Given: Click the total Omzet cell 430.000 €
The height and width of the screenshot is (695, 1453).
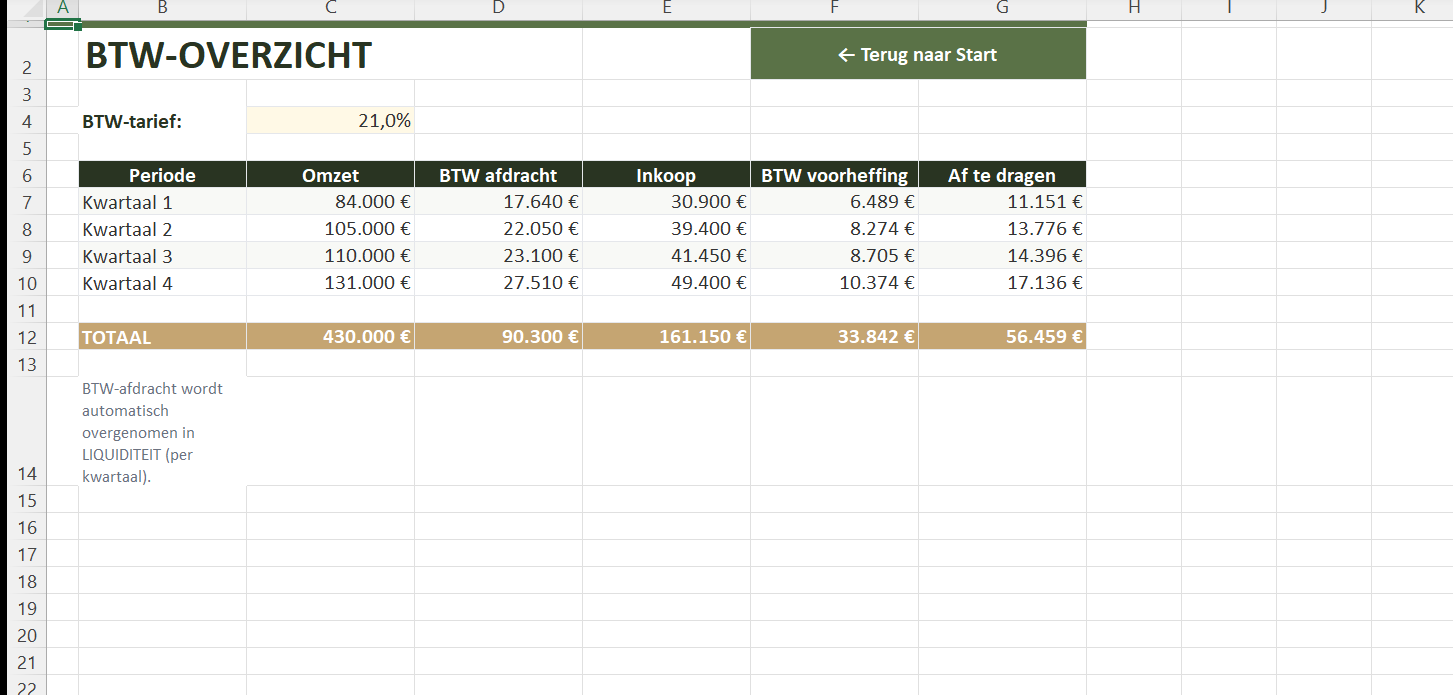Looking at the screenshot, I should [330, 337].
